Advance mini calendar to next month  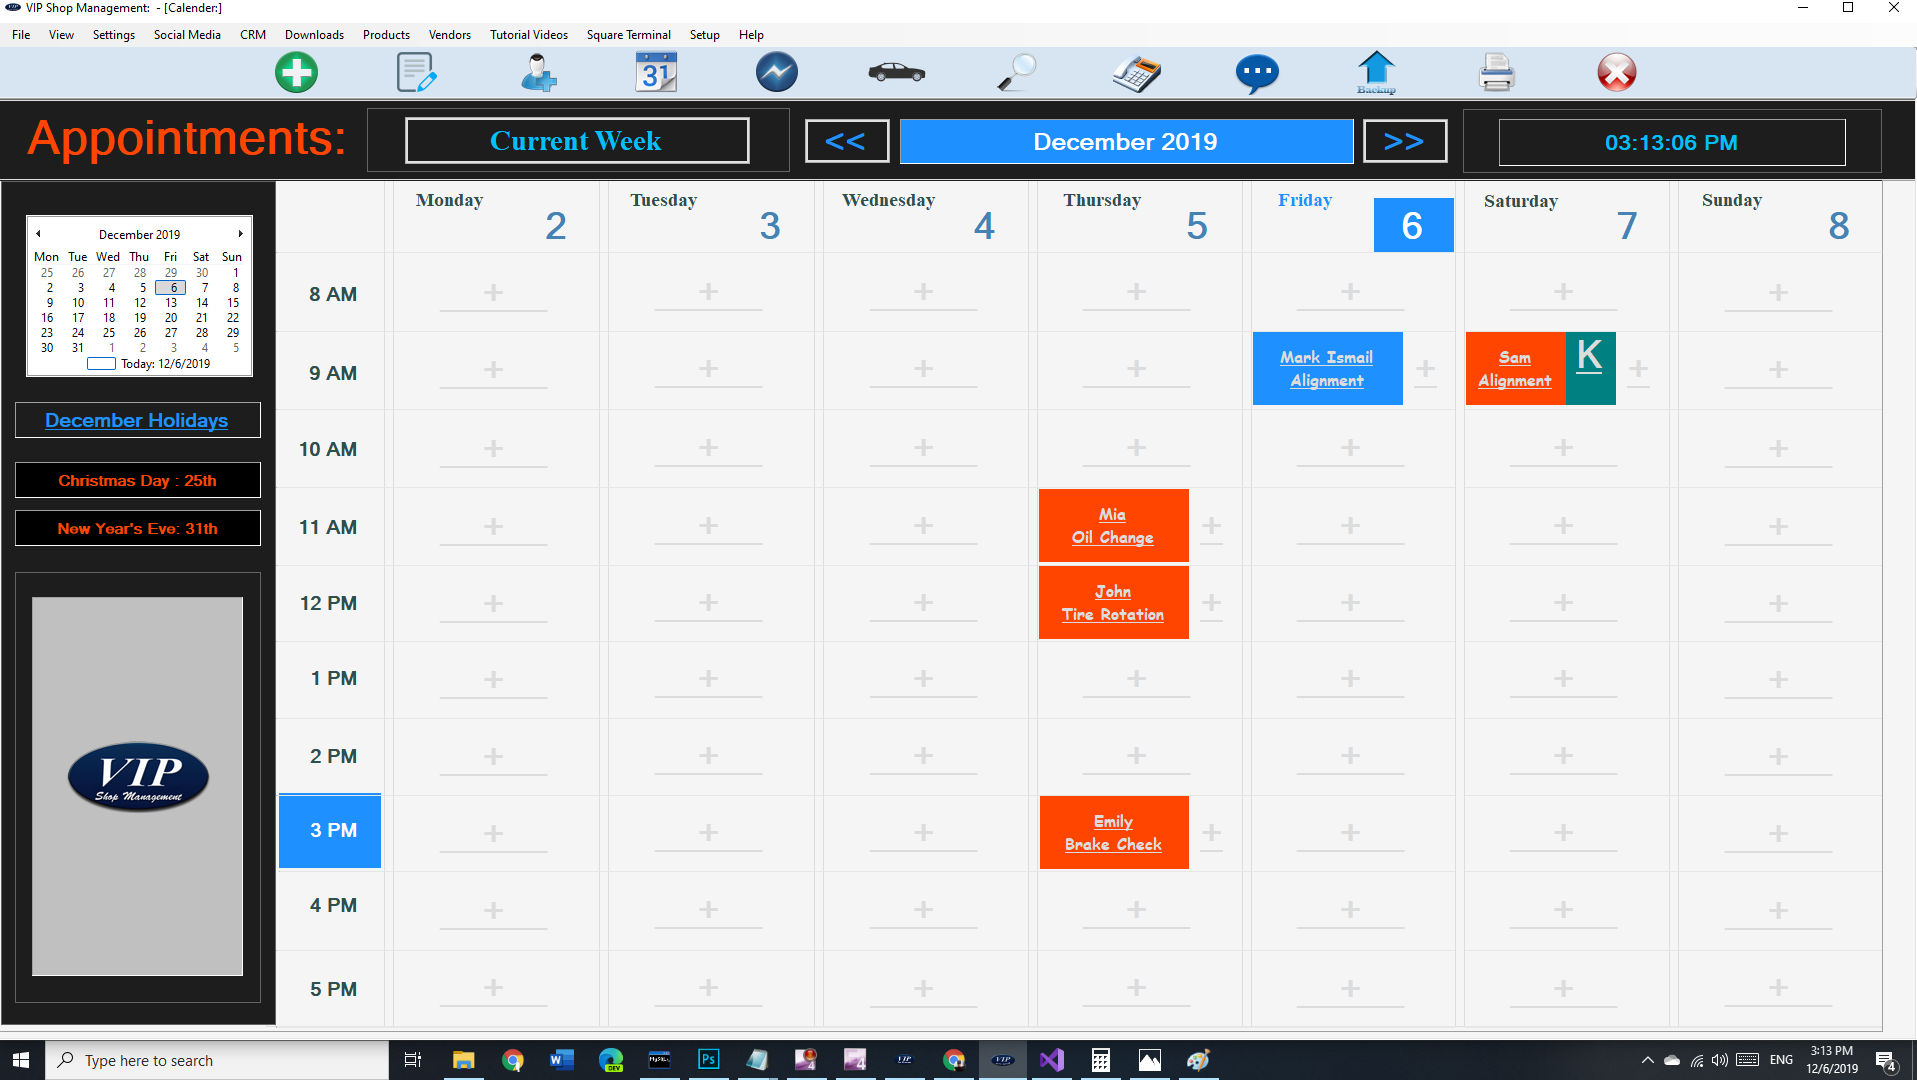(x=240, y=234)
